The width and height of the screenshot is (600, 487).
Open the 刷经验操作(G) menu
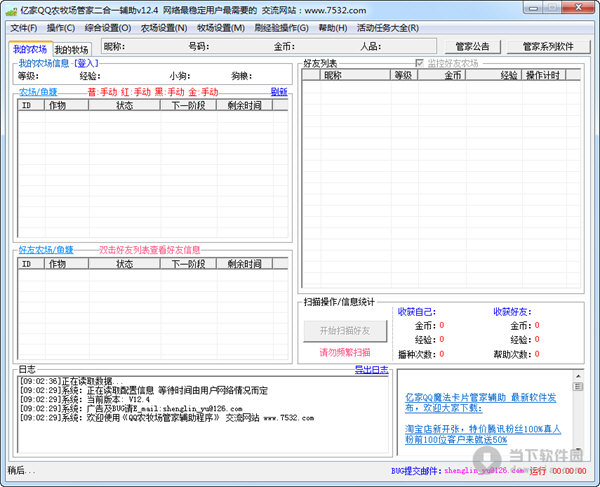[282, 27]
